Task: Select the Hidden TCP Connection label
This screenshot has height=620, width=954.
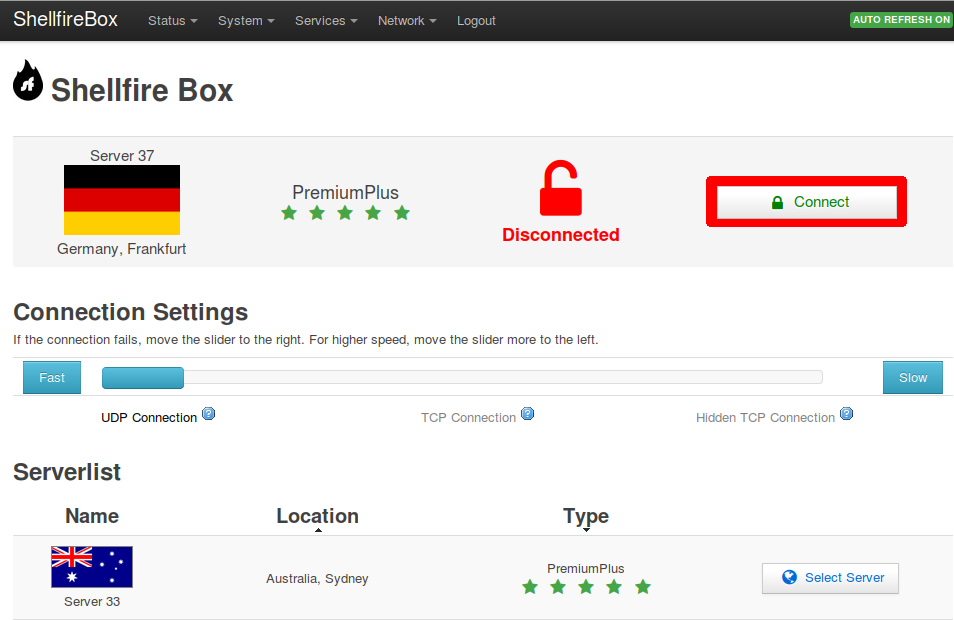Action: [765, 418]
